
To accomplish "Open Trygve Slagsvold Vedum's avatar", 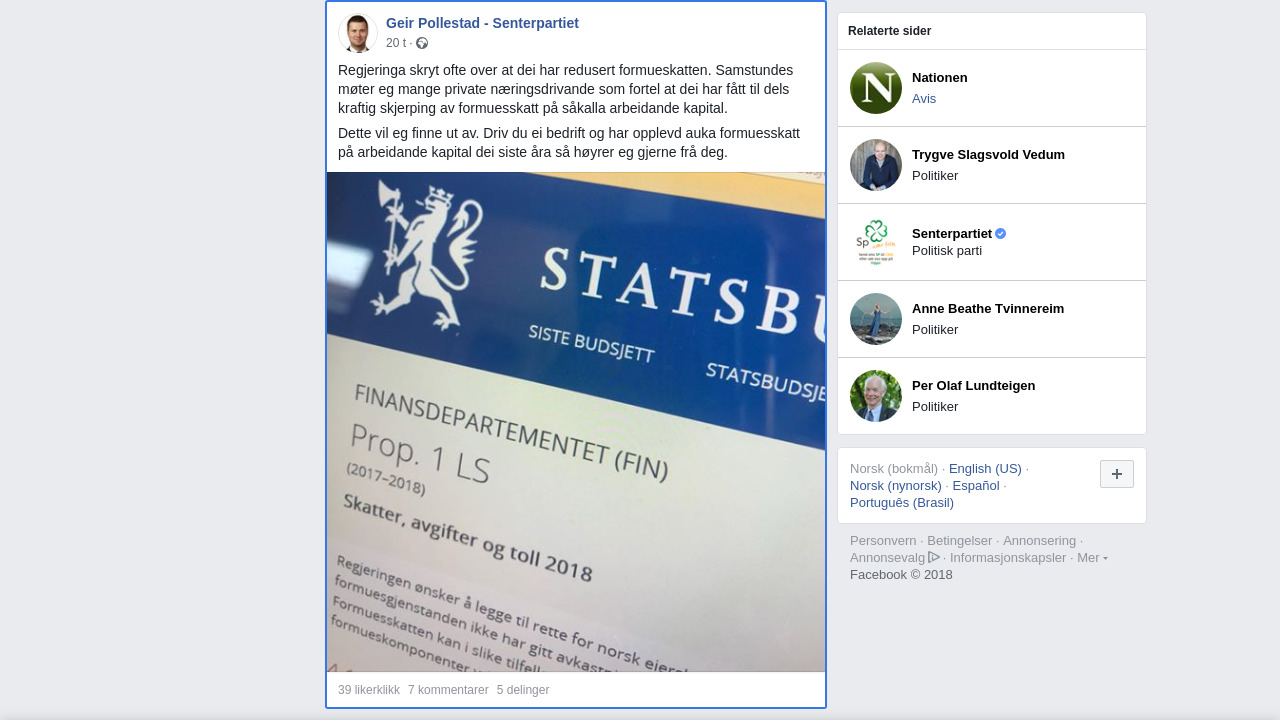I will pos(876,165).
